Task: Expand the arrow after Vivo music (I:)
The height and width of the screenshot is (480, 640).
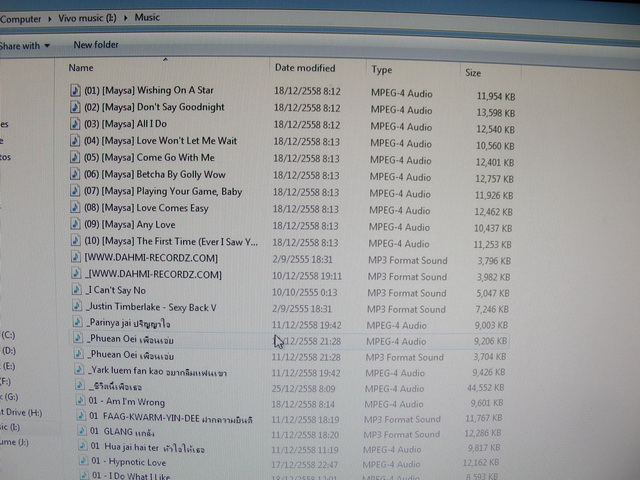Action: tap(126, 18)
